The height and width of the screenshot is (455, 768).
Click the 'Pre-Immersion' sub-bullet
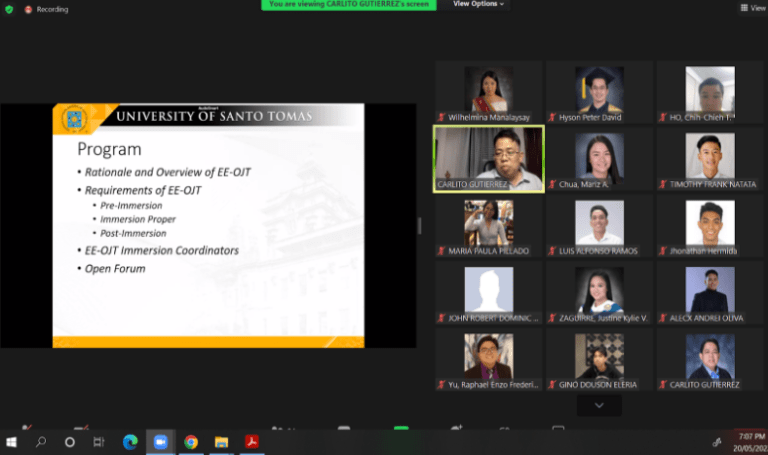(x=131, y=206)
